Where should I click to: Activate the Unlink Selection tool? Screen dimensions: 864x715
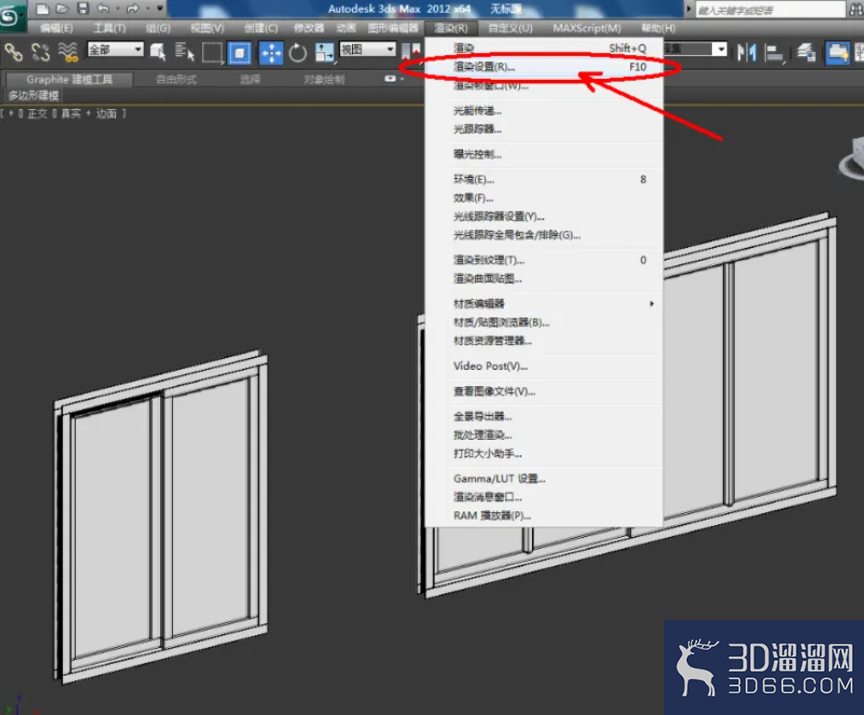(40, 52)
